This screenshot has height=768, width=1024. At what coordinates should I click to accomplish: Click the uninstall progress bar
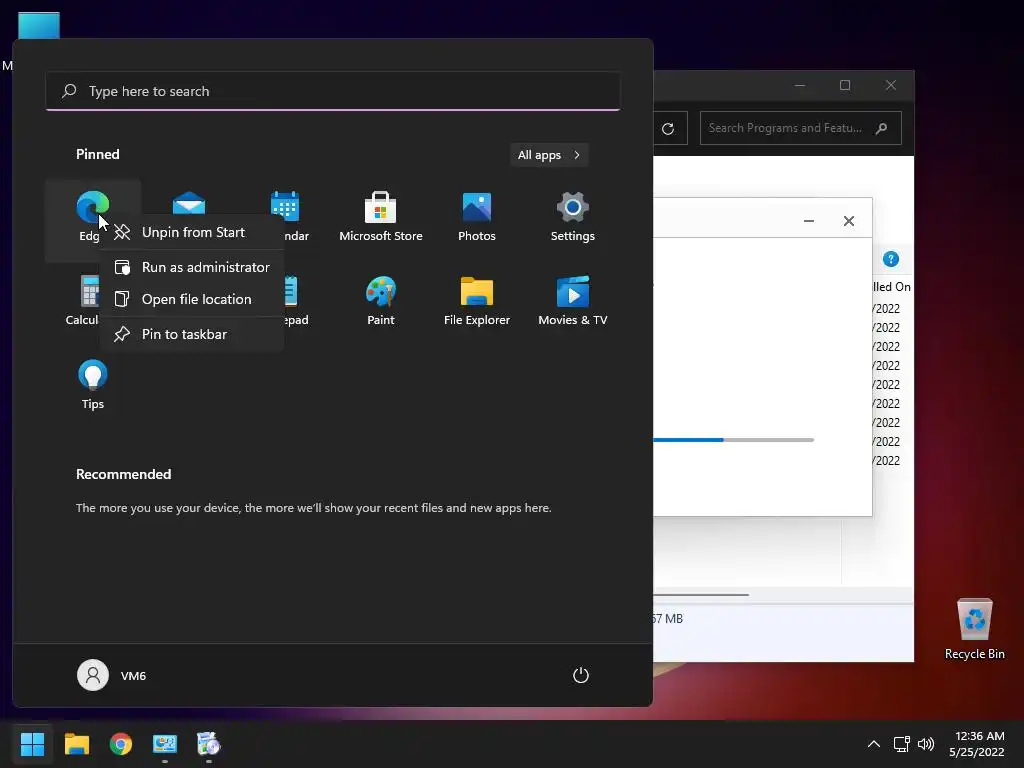pos(733,440)
